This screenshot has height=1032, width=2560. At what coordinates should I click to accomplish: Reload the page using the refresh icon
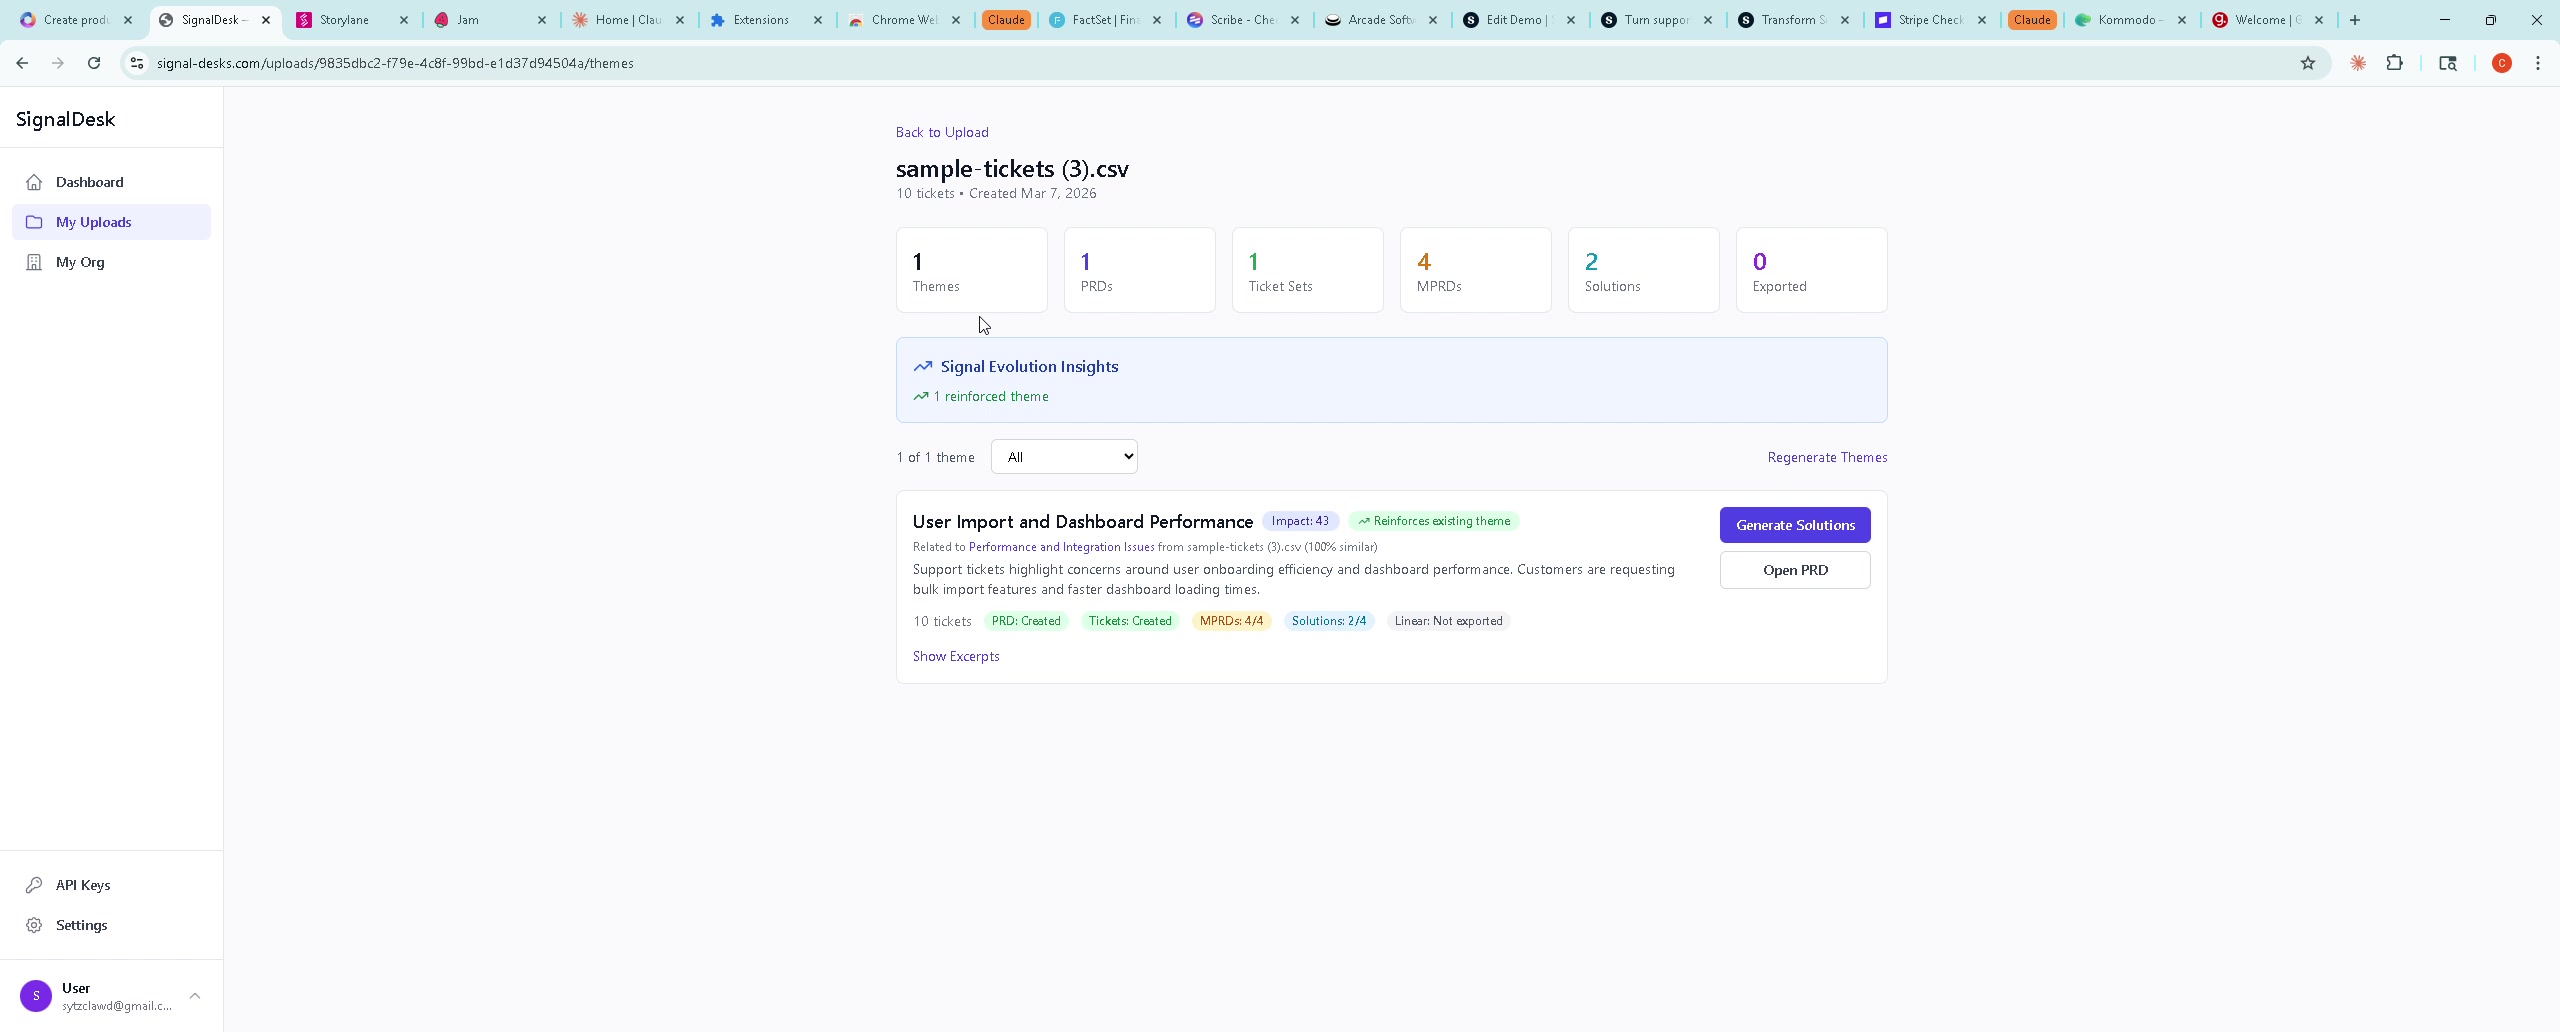pyautogui.click(x=94, y=63)
